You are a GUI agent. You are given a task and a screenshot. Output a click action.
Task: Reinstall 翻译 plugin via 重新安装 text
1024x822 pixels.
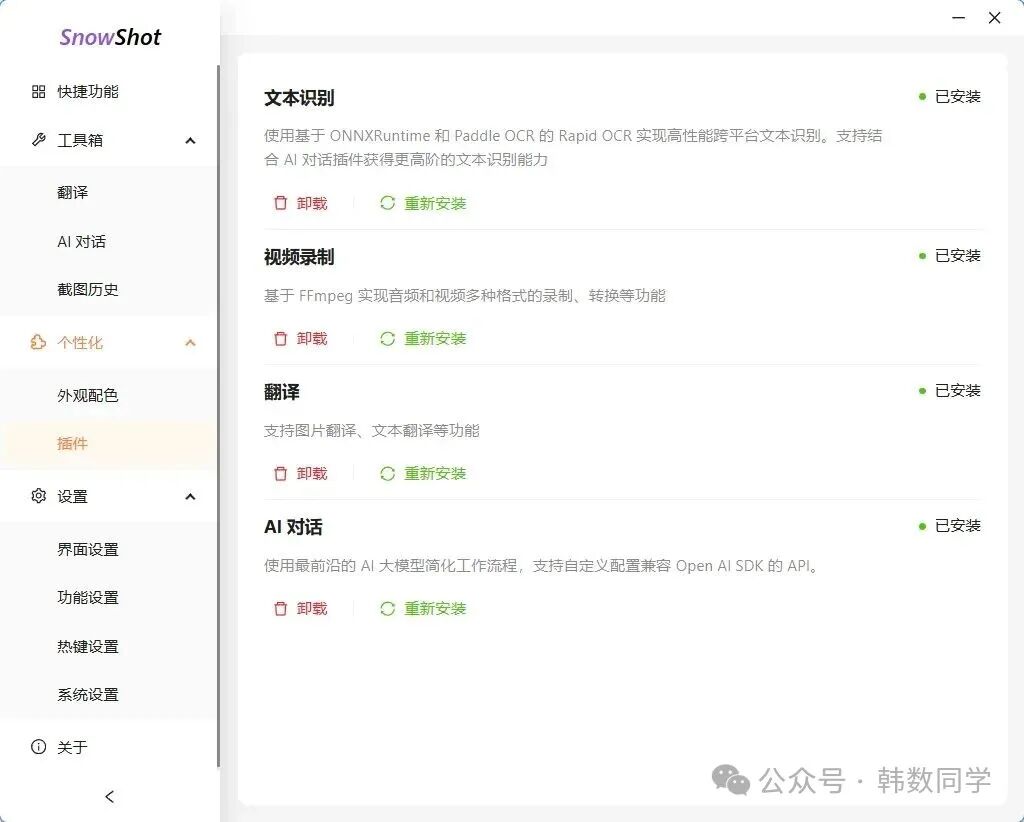pyautogui.click(x=435, y=473)
